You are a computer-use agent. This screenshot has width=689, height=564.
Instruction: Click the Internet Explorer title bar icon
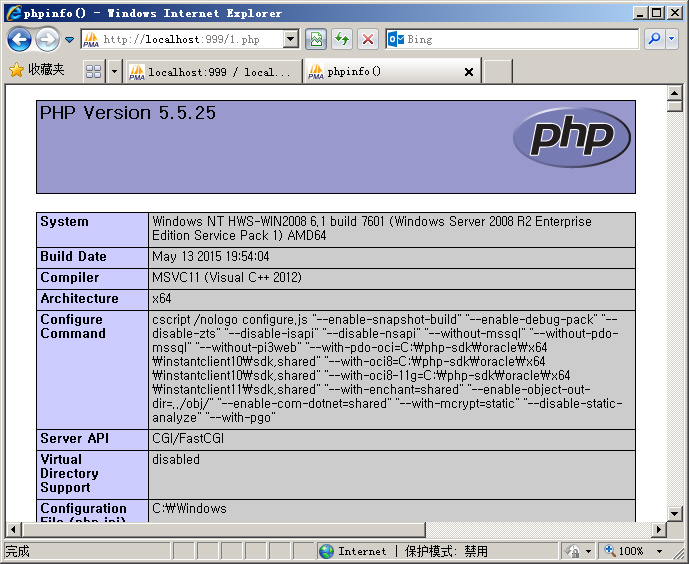[x=14, y=13]
